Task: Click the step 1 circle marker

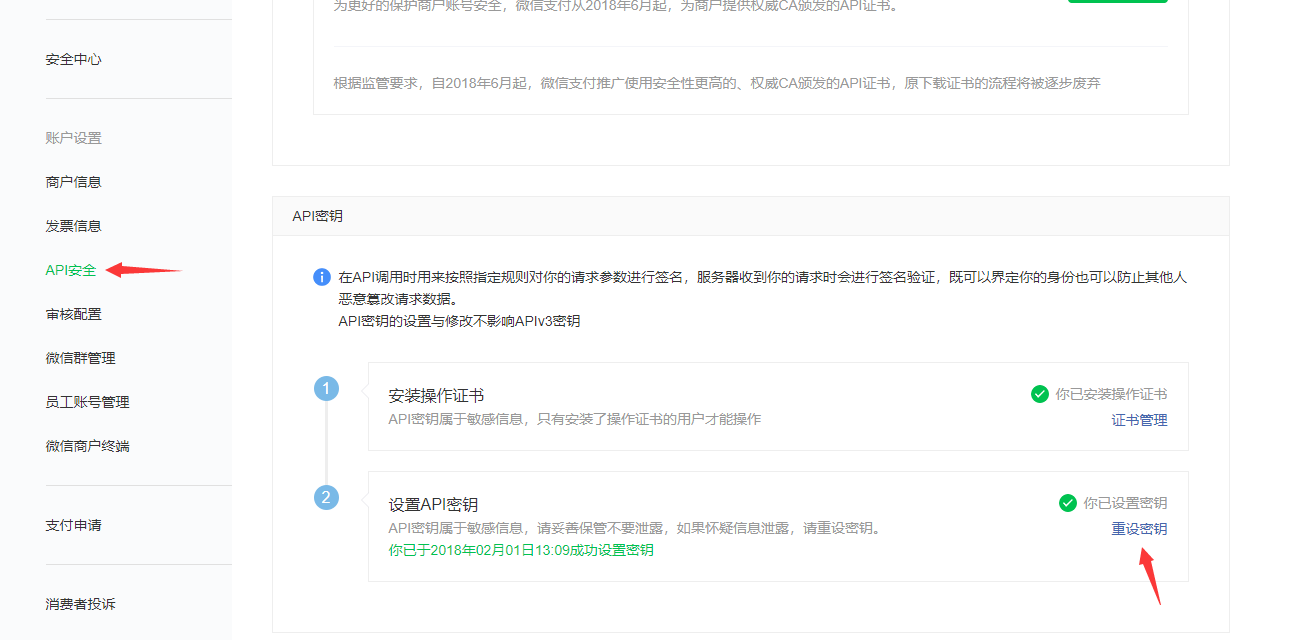Action: pyautogui.click(x=326, y=388)
